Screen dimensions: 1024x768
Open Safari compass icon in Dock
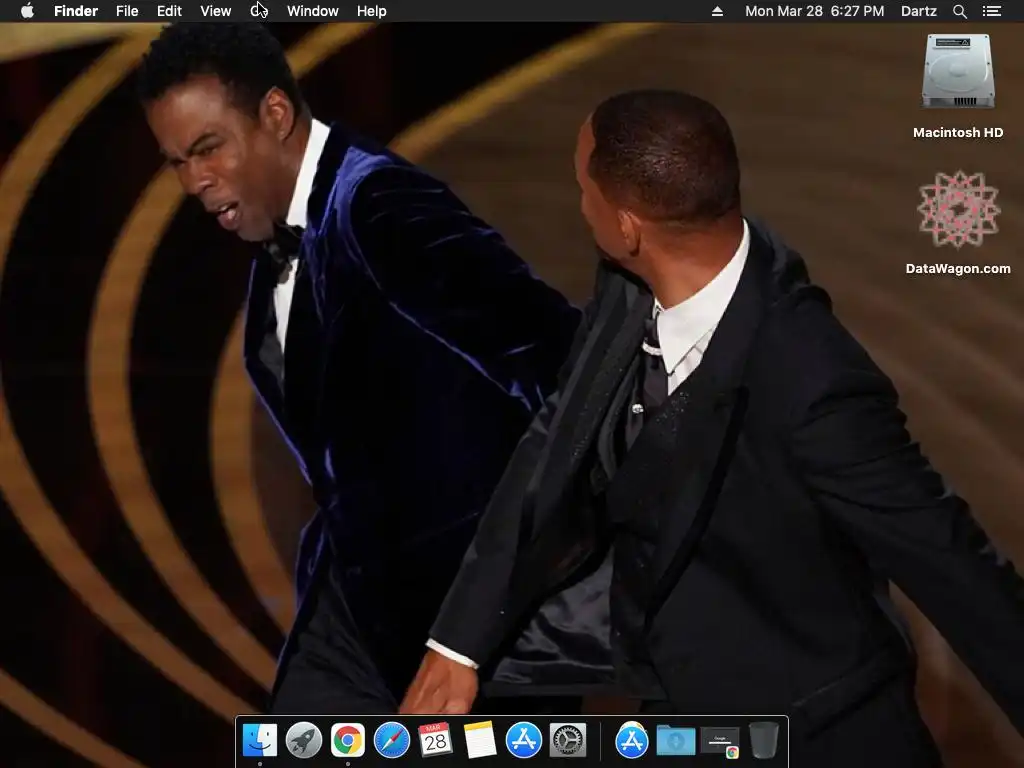[x=392, y=741]
